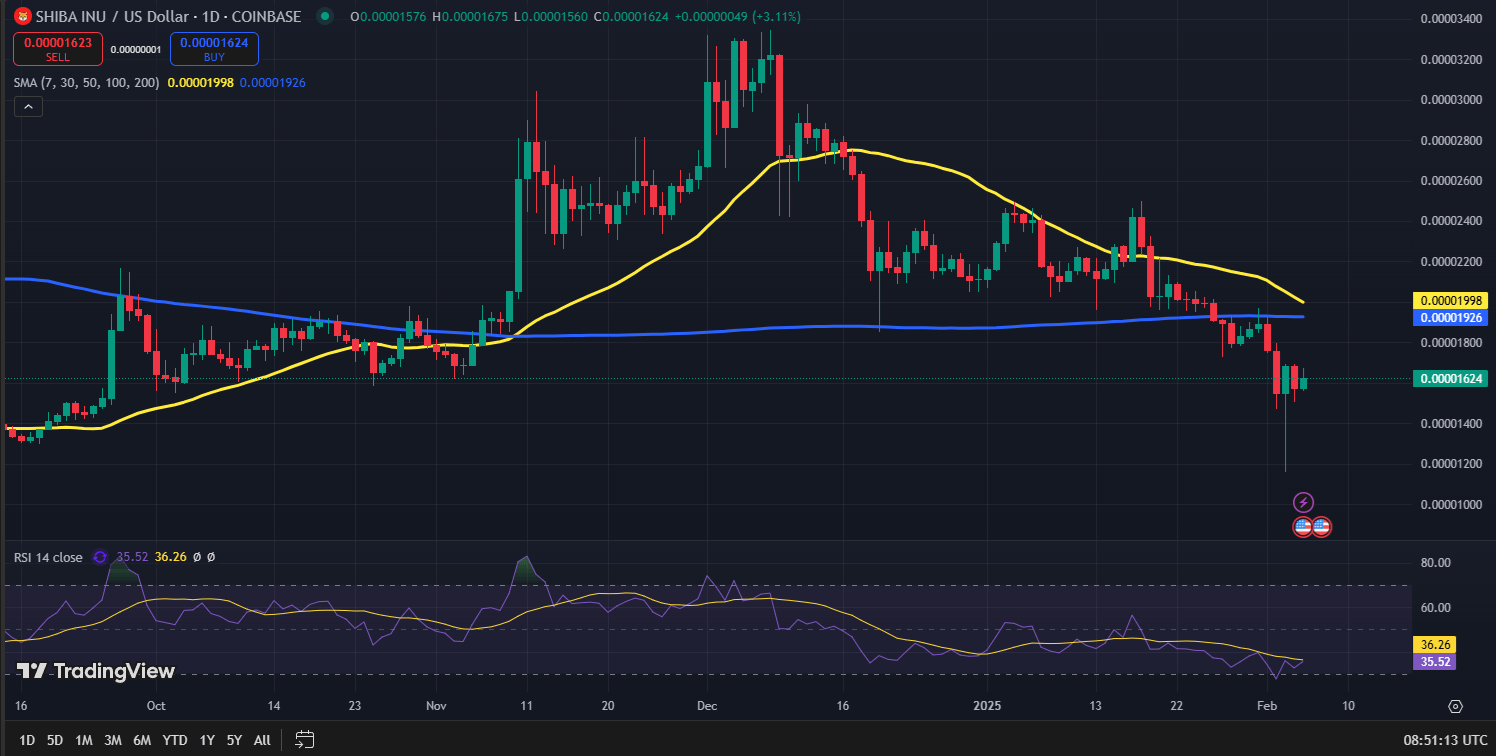Click the 80.00 RSI axis tick
Viewport: 1496px width, 756px height.
click(x=1435, y=563)
